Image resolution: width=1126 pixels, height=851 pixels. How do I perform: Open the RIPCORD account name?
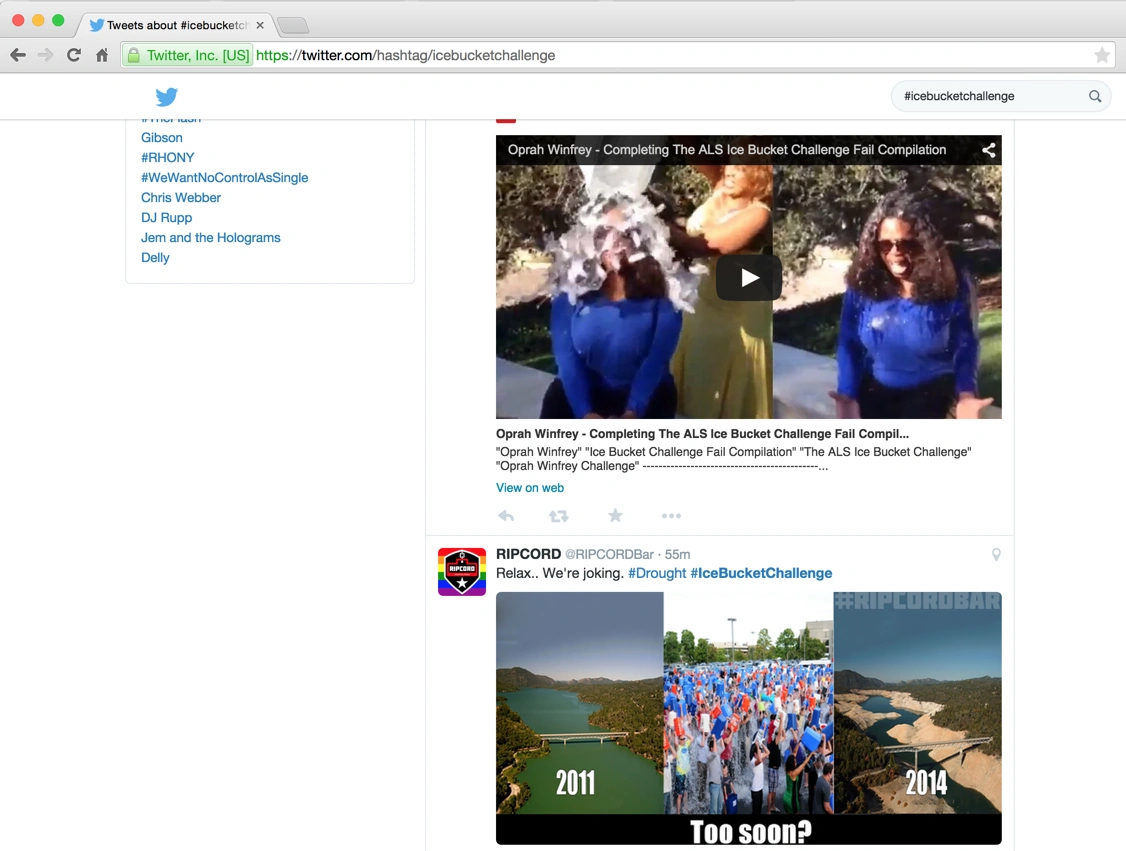coord(529,554)
